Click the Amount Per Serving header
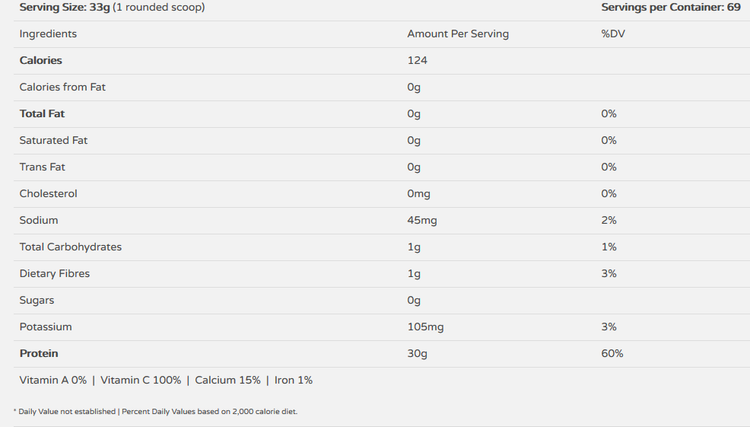Viewport: 750px width, 427px height. click(458, 34)
